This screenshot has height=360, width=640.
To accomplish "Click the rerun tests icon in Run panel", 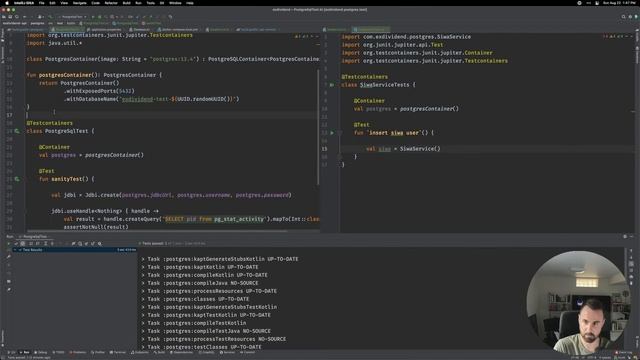I will [9, 243].
